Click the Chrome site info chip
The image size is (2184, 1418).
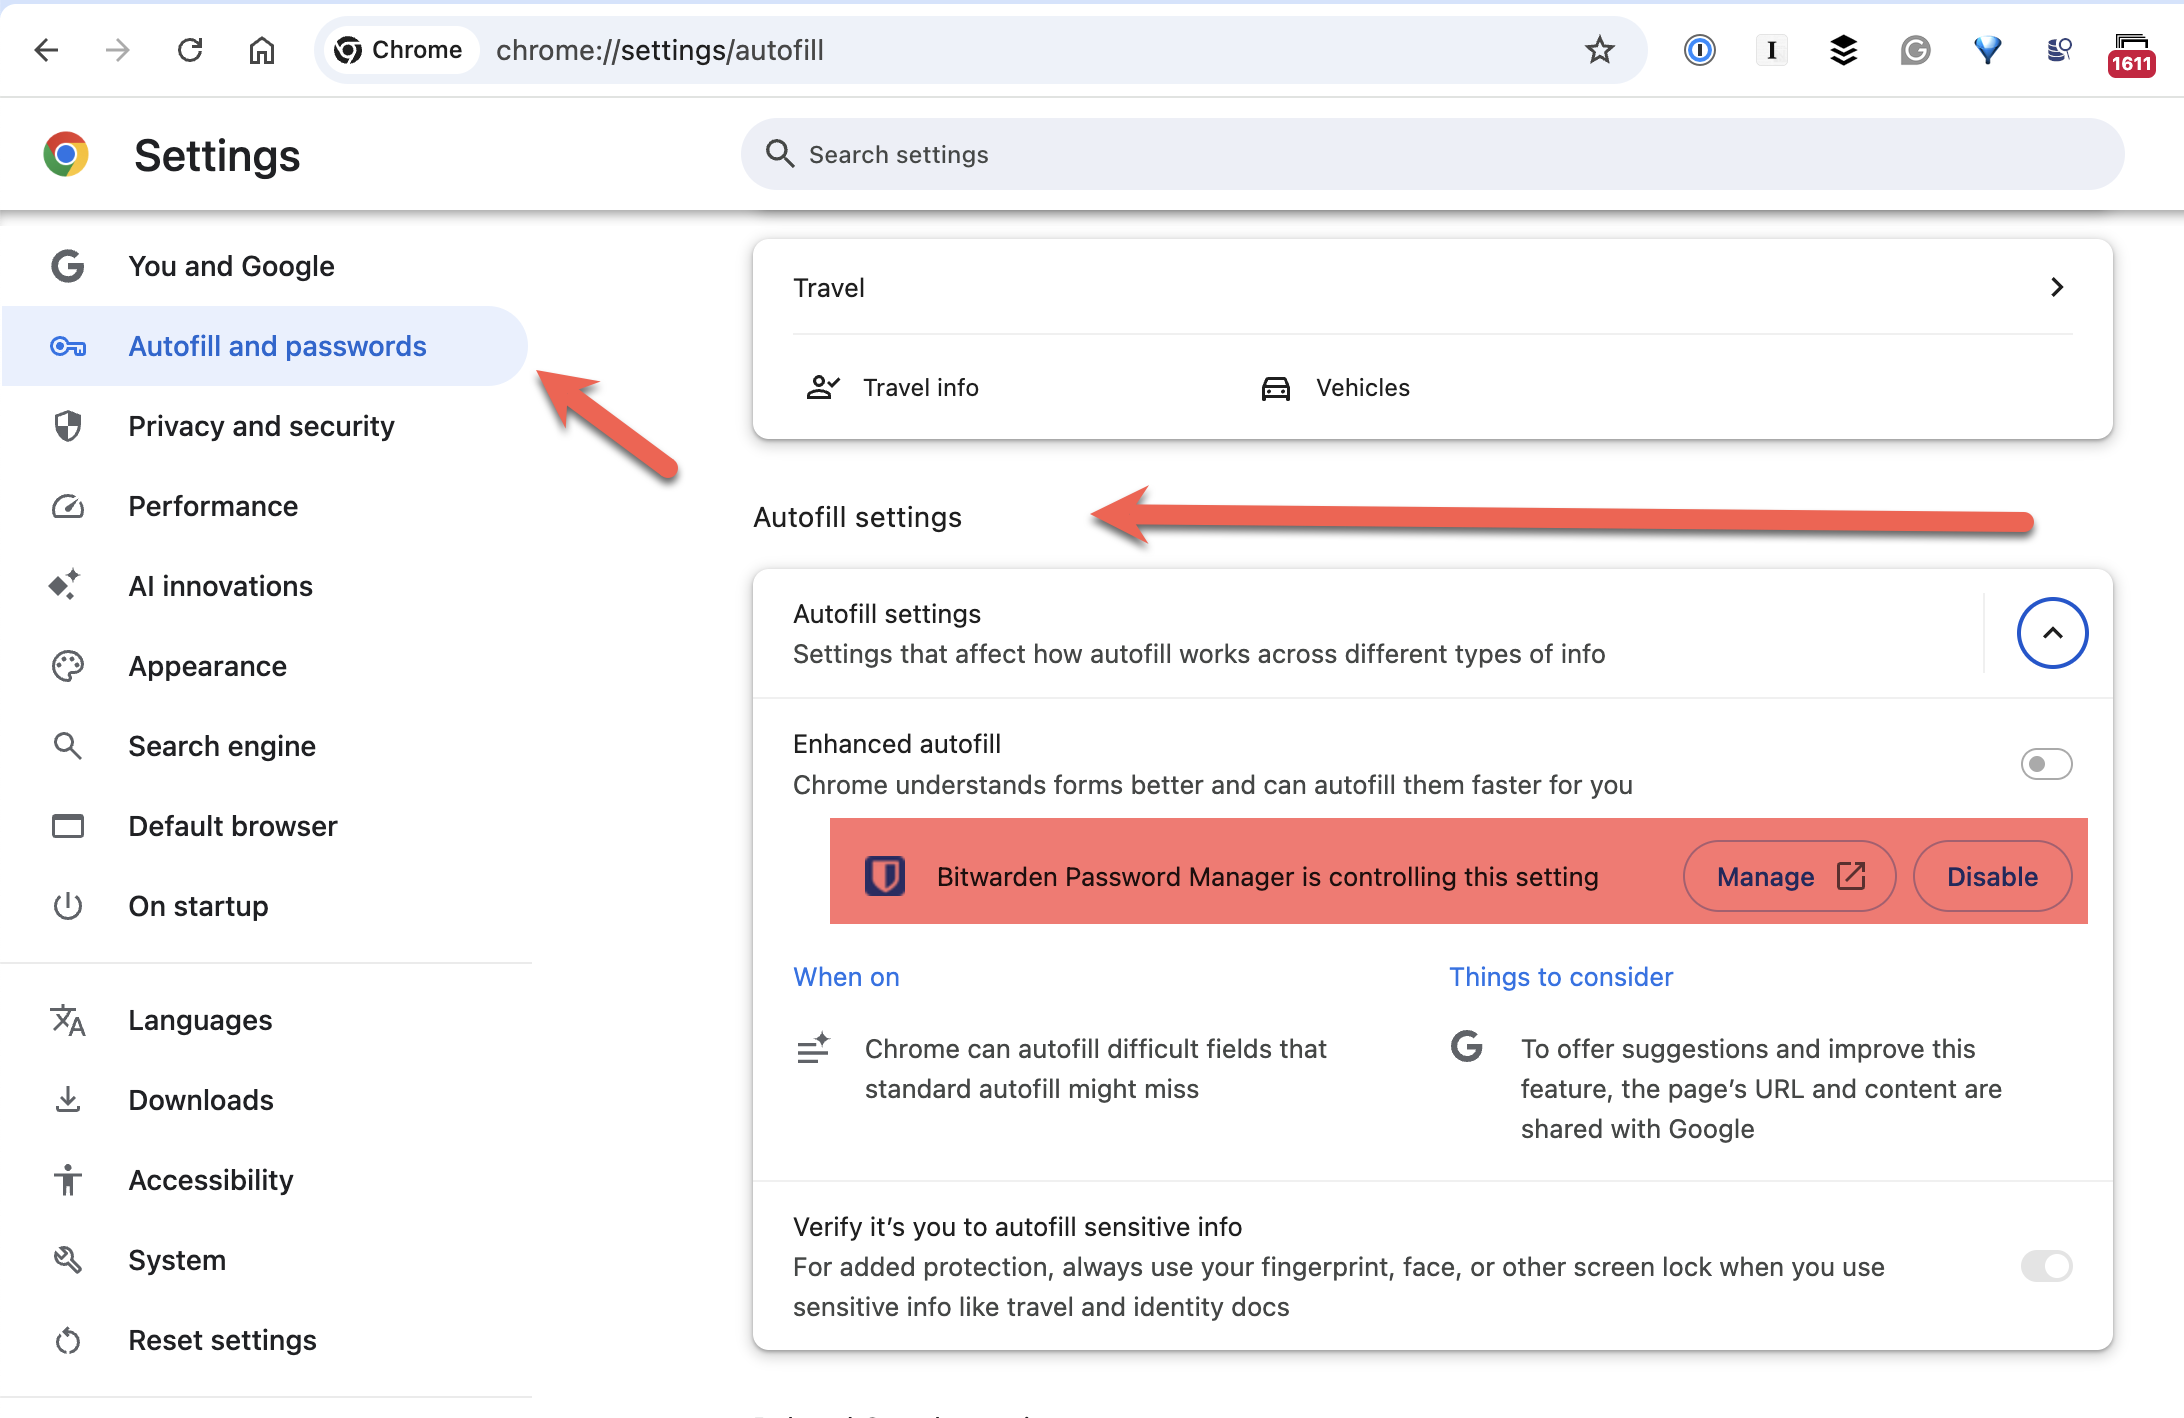[x=402, y=50]
